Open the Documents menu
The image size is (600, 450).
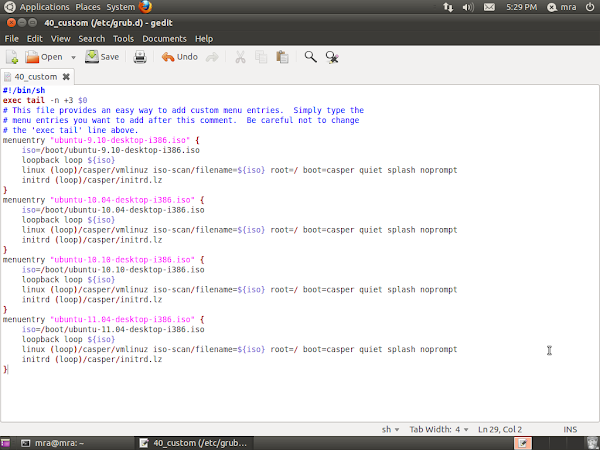[x=164, y=39]
